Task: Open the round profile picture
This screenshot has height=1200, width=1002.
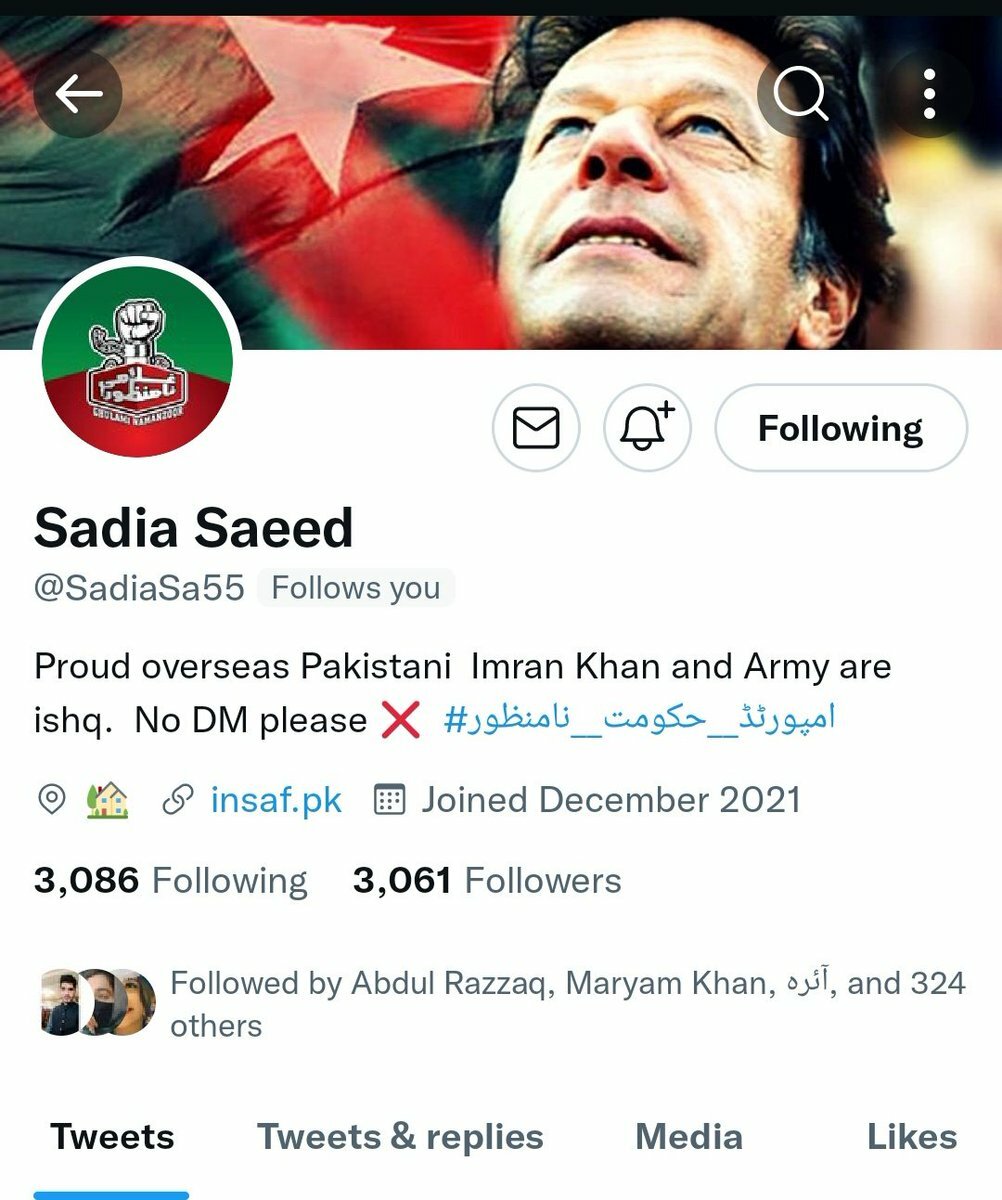Action: click(137, 362)
